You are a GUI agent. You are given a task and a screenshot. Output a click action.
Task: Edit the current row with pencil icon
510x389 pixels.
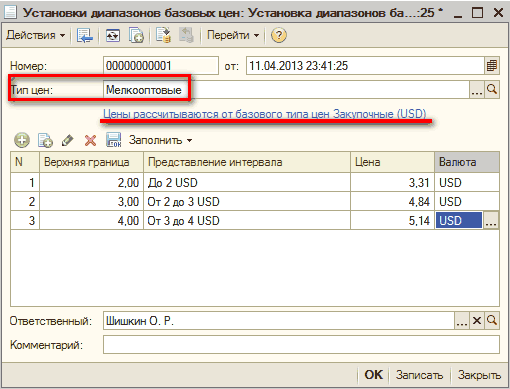(68, 140)
